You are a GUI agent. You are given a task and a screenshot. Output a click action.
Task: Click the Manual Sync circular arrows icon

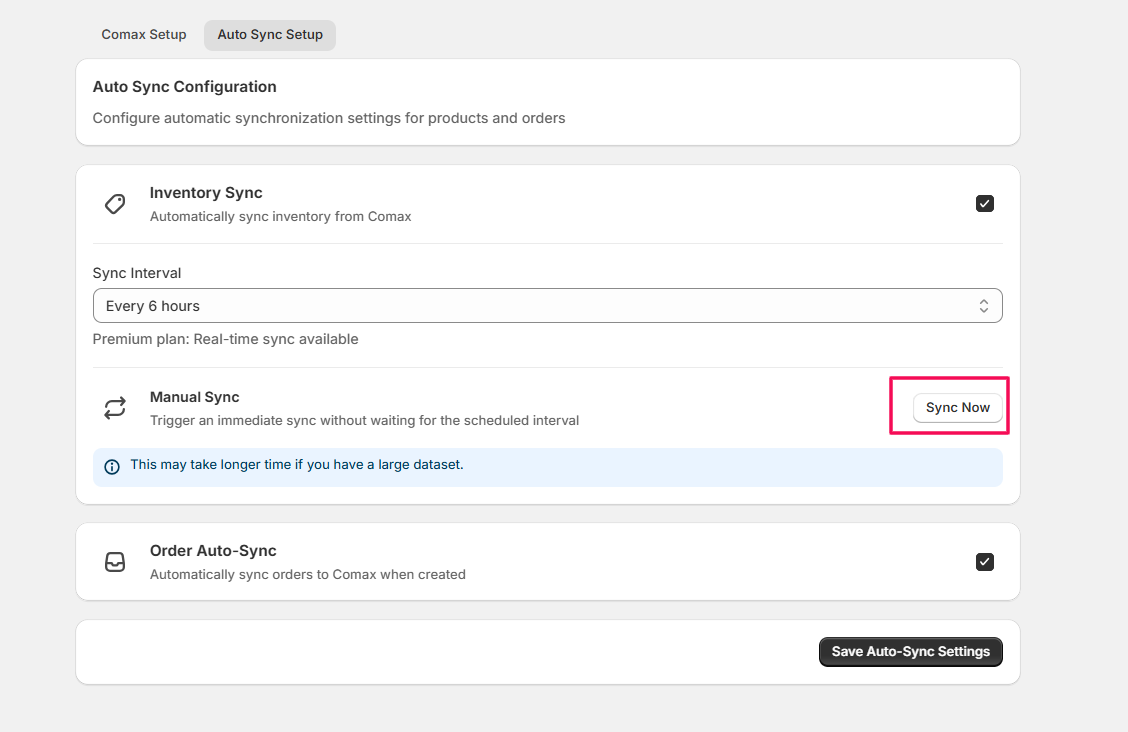pos(115,408)
